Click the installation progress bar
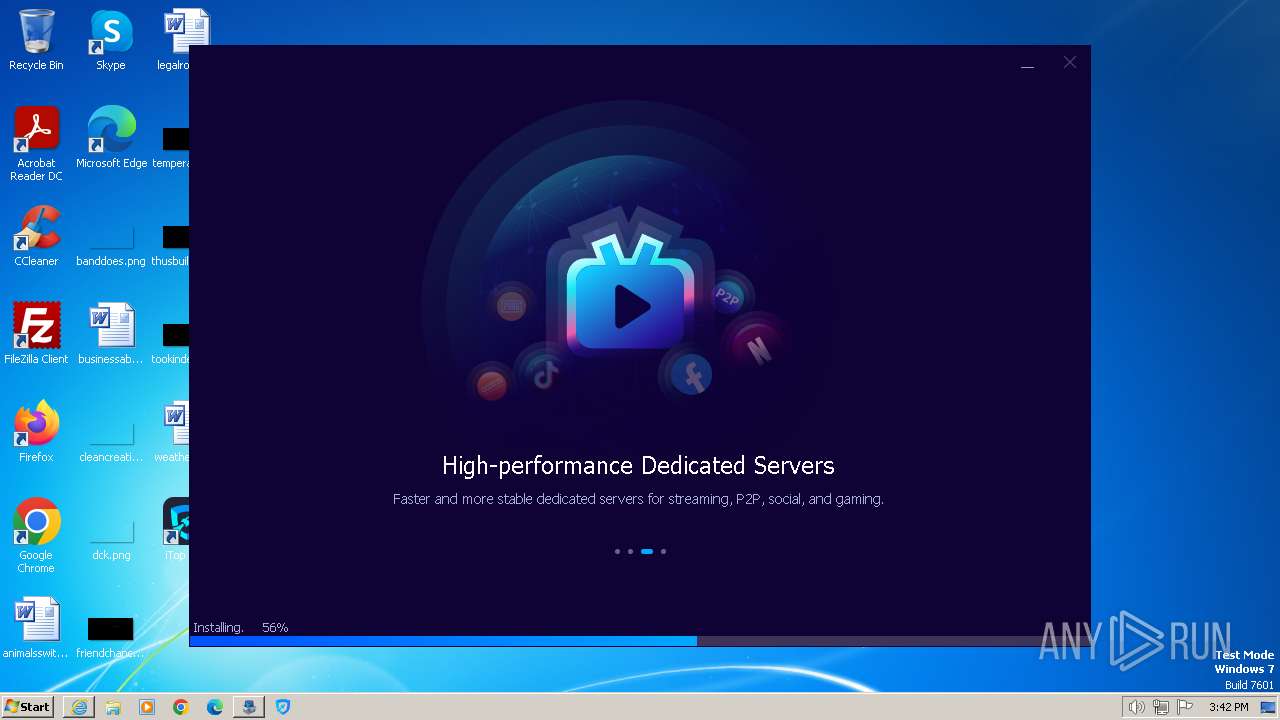 click(x=640, y=641)
